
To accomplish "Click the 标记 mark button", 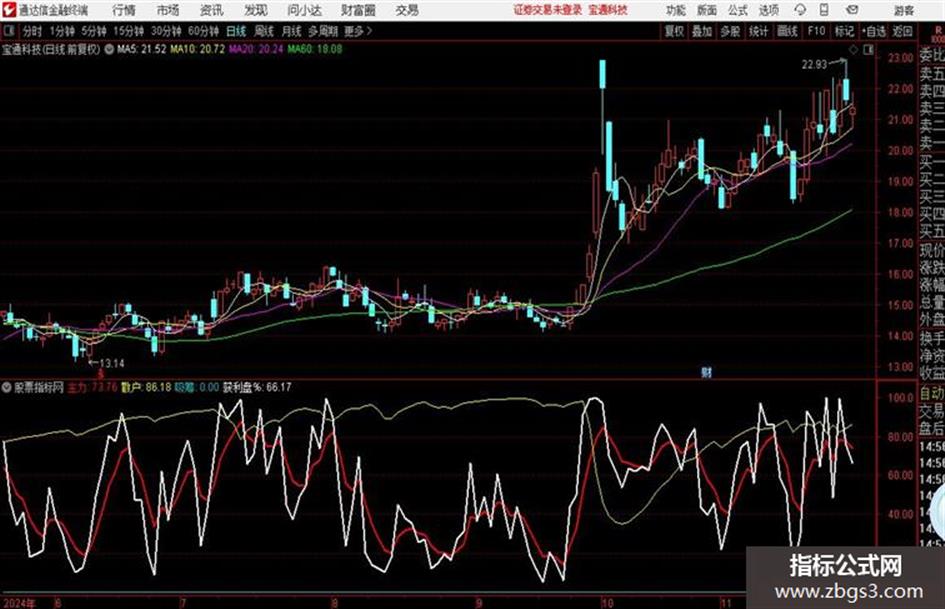I will click(x=844, y=31).
